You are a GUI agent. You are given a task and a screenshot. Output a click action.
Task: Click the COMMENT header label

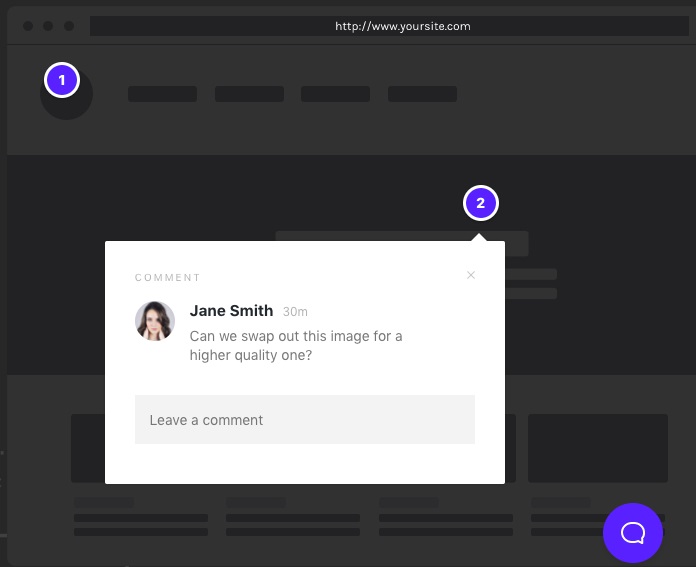click(168, 278)
